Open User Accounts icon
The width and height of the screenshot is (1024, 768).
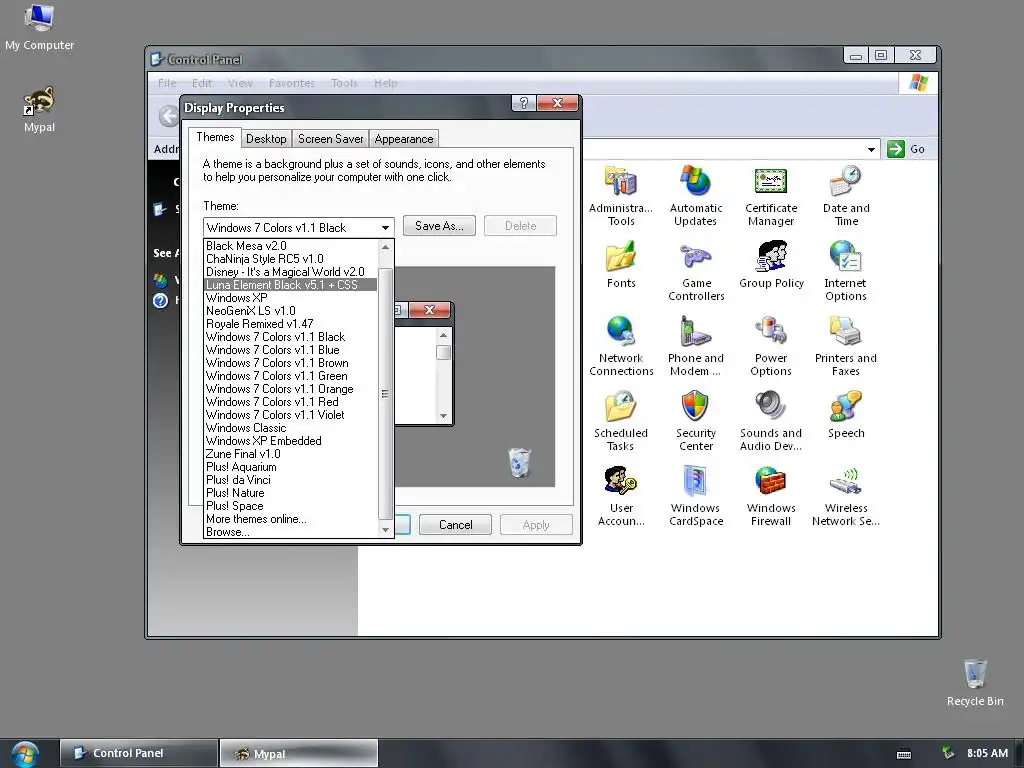[620, 482]
